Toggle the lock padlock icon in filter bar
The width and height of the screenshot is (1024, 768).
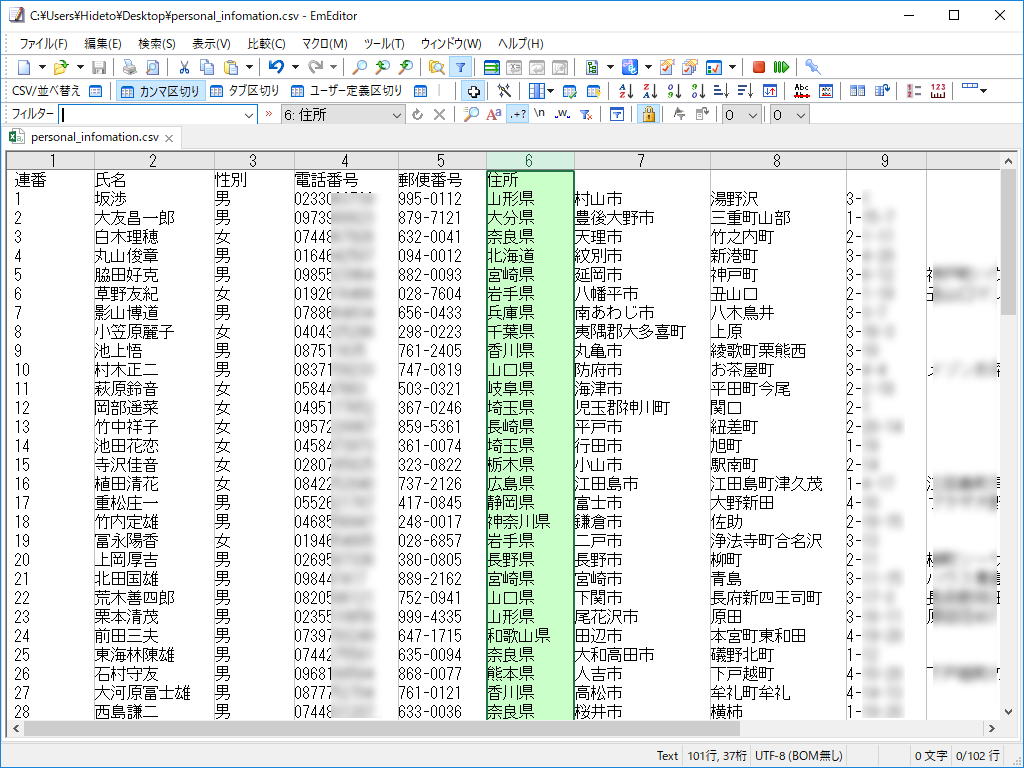pos(648,115)
